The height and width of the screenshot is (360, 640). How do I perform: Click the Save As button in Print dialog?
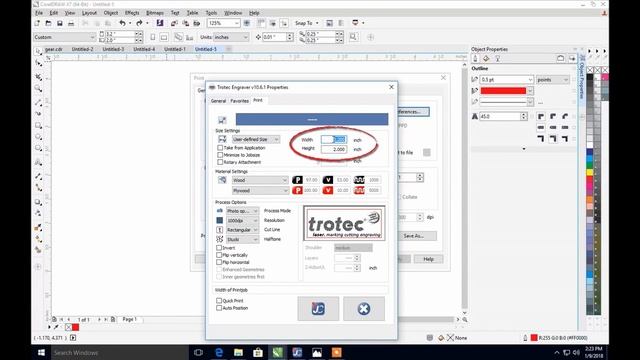[x=413, y=236]
